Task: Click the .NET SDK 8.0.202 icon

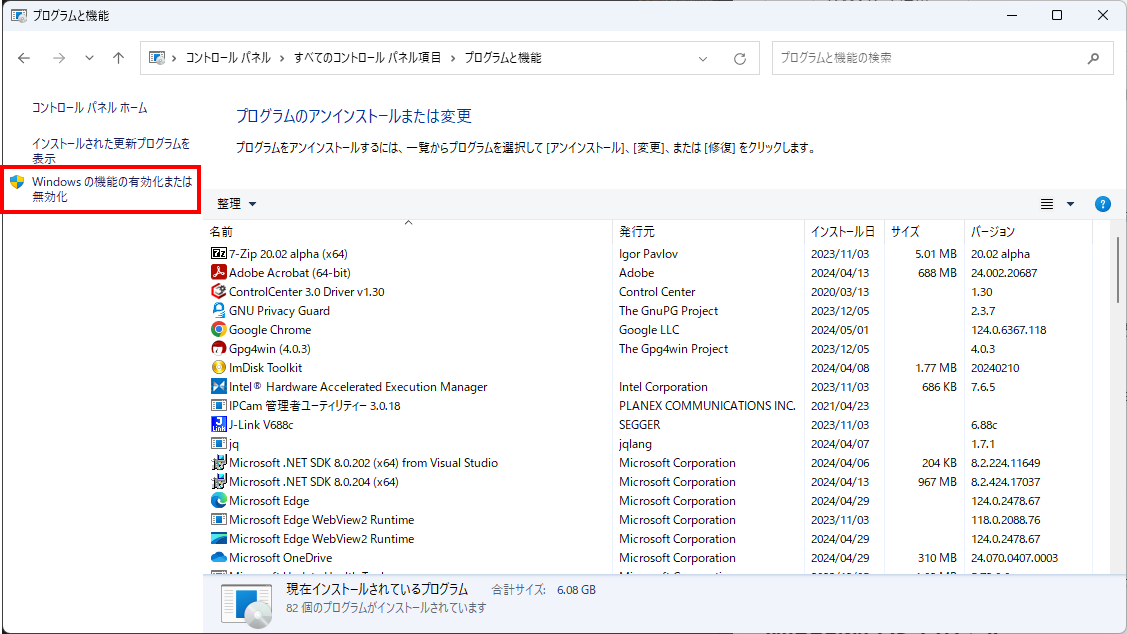Action: click(218, 463)
